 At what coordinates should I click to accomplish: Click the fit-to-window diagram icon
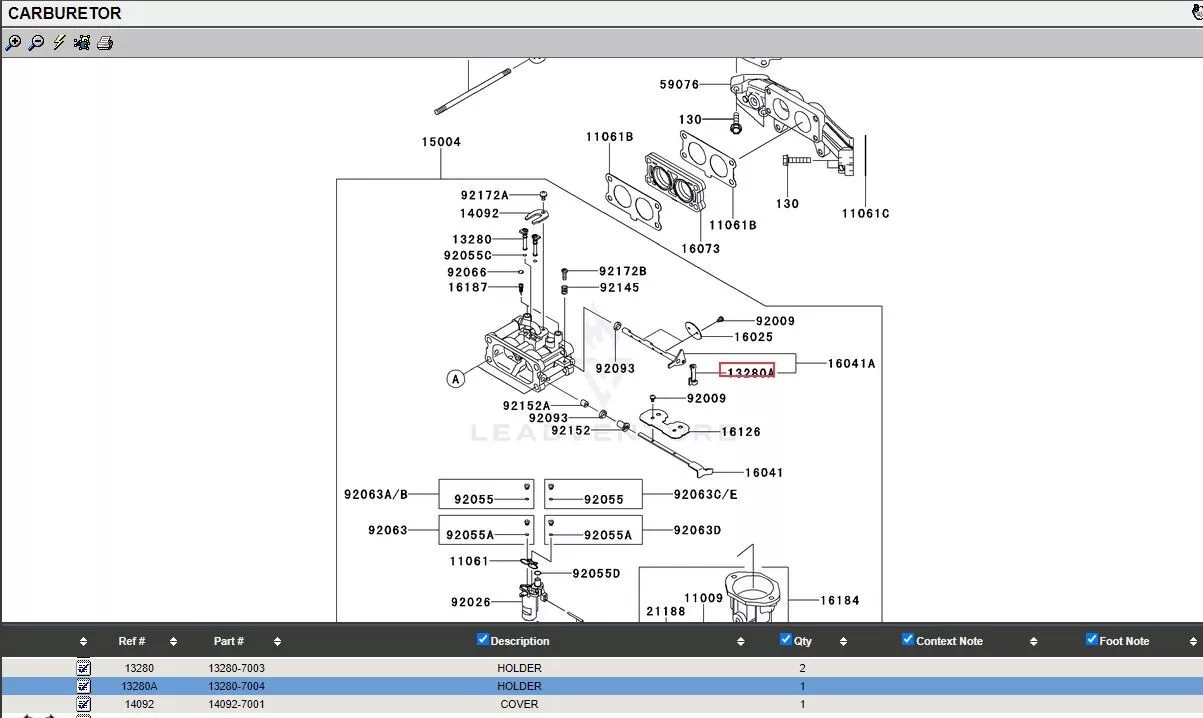click(x=82, y=43)
